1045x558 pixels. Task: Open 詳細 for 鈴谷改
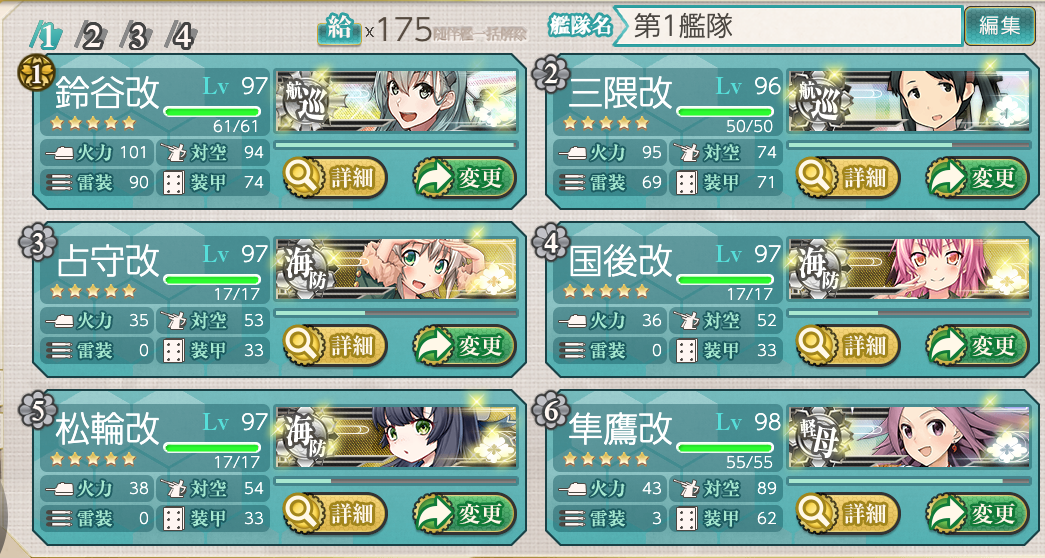pos(335,177)
